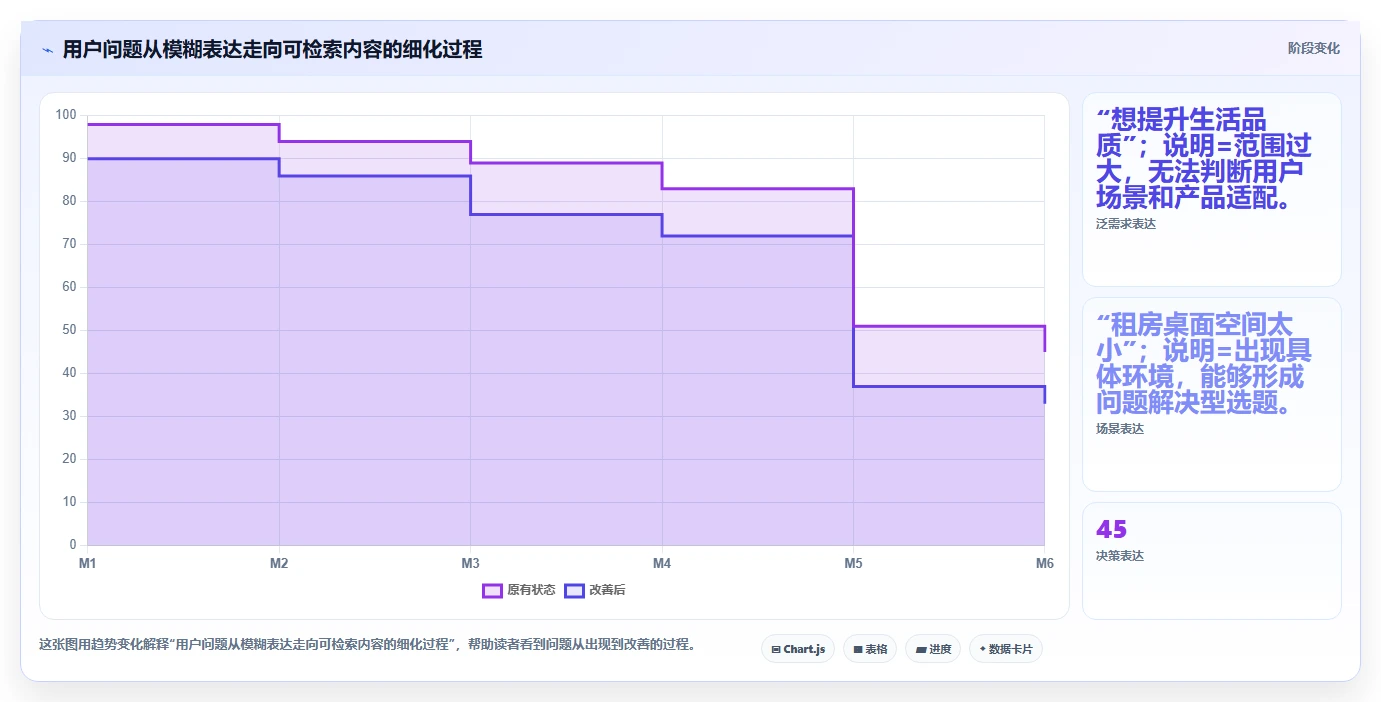The height and width of the screenshot is (702, 1381).
Task: Click the 决策表达 value 45
Action: click(1111, 530)
